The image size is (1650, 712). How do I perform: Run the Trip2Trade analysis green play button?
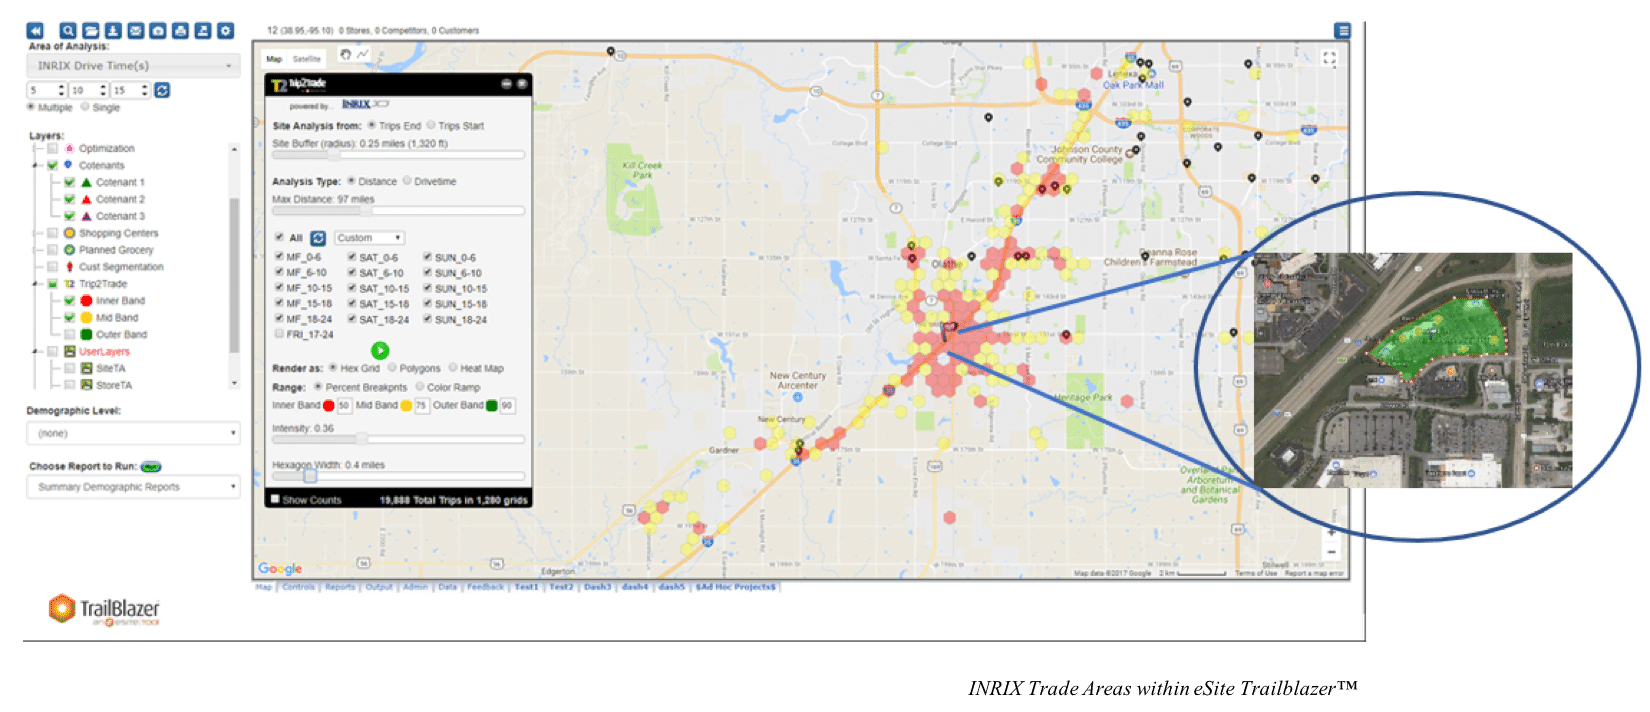pos(380,350)
